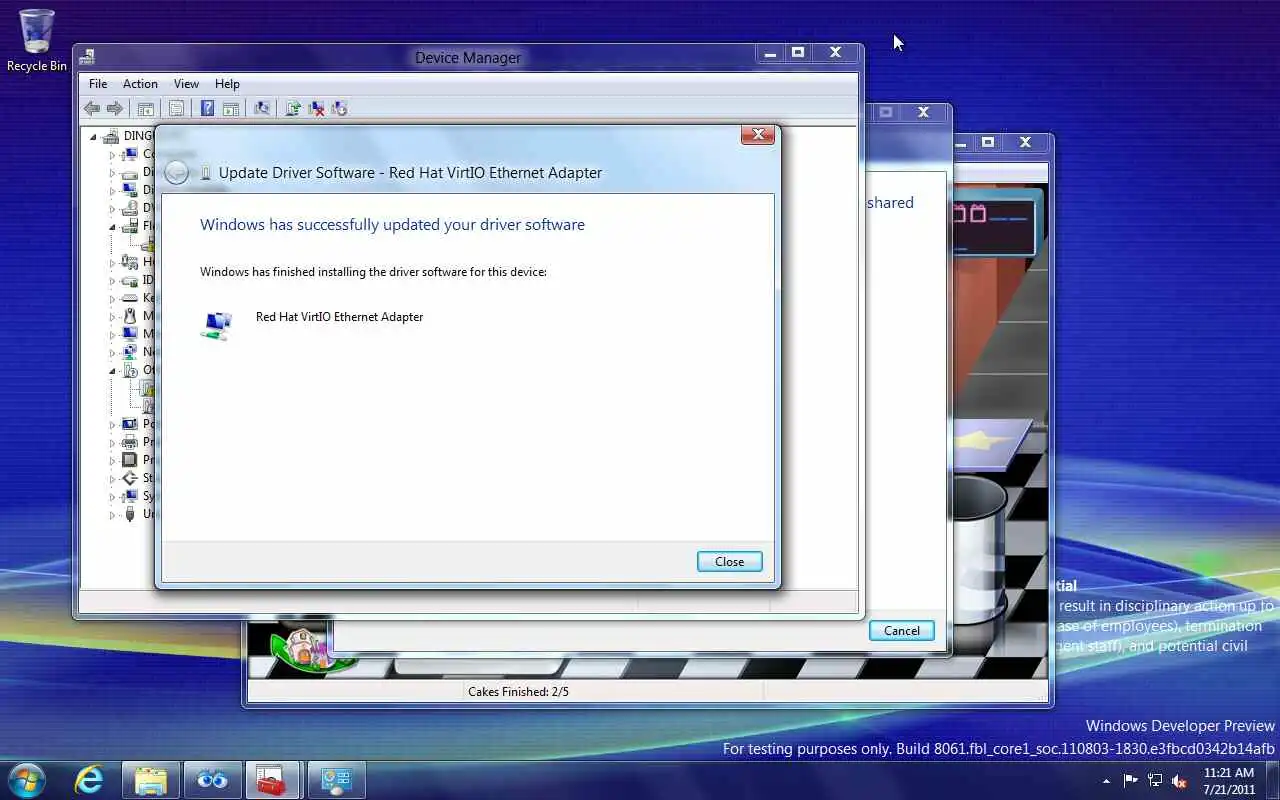Select the Printers category icon in tree

coord(129,442)
